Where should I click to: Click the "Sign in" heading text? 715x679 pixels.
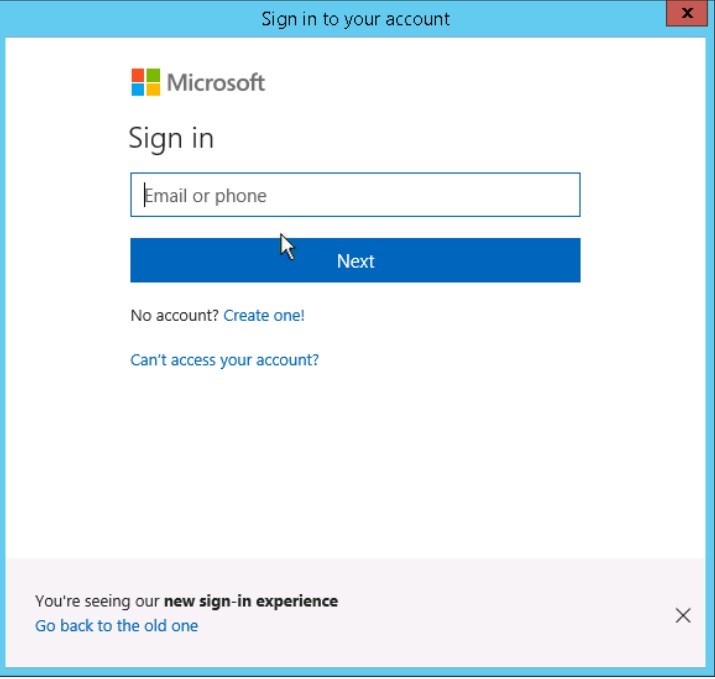[171, 138]
